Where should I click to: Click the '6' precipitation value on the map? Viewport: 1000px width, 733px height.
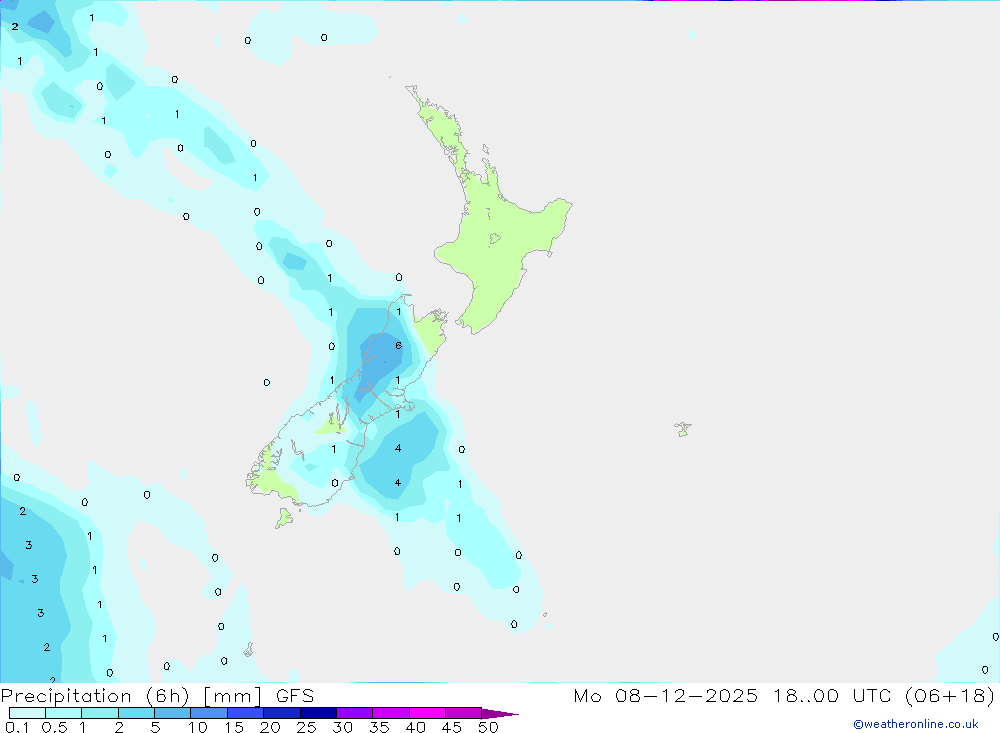coord(399,346)
